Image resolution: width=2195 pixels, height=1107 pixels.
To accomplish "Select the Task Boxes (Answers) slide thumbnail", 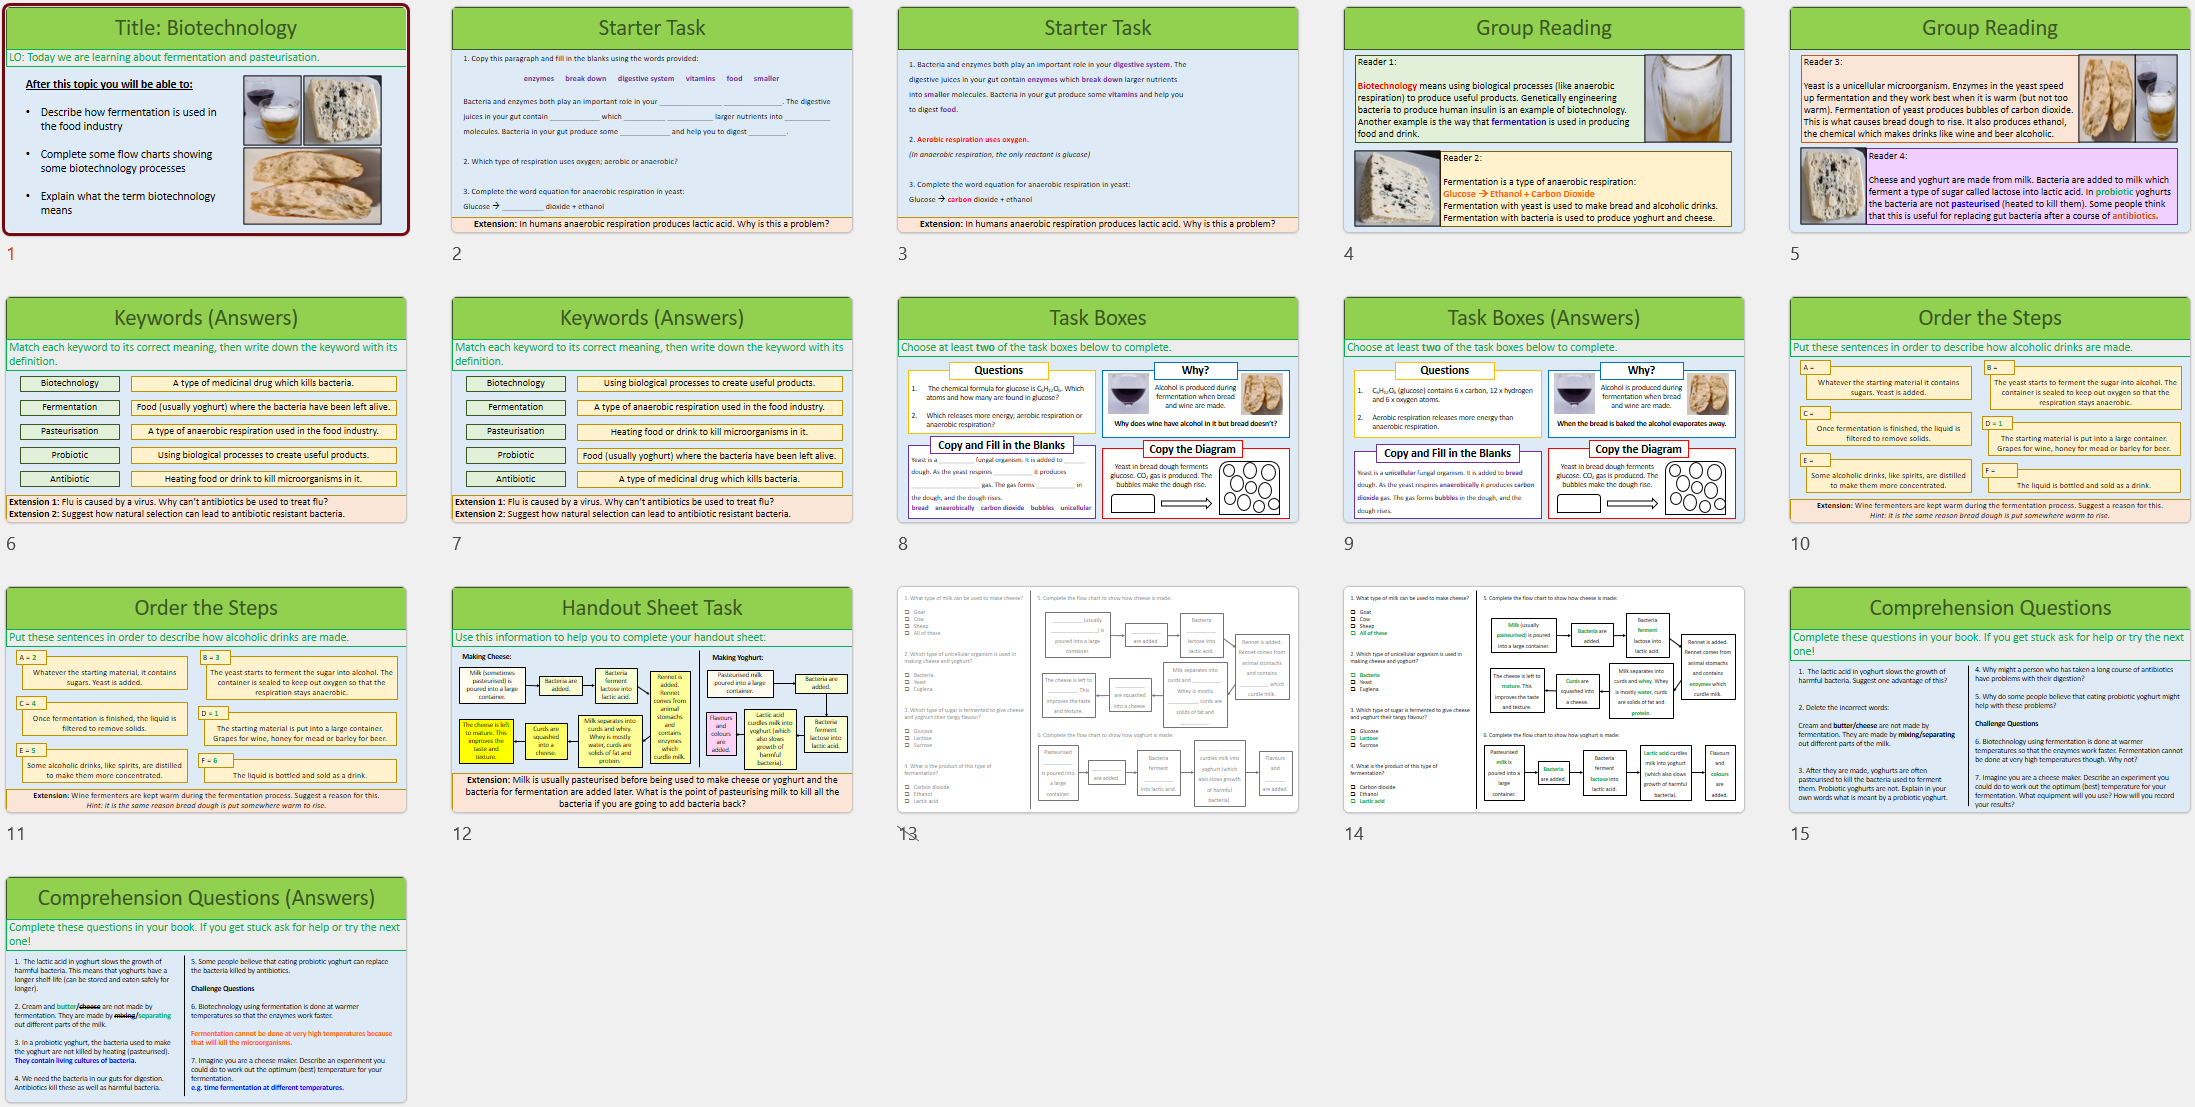I will (1544, 410).
